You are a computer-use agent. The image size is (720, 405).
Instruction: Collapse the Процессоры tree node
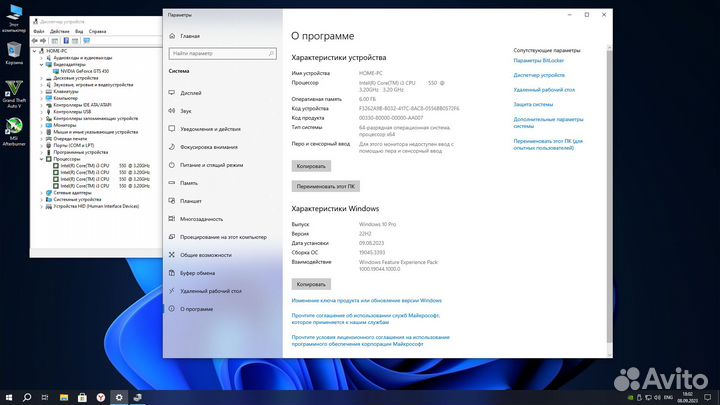(x=42, y=158)
